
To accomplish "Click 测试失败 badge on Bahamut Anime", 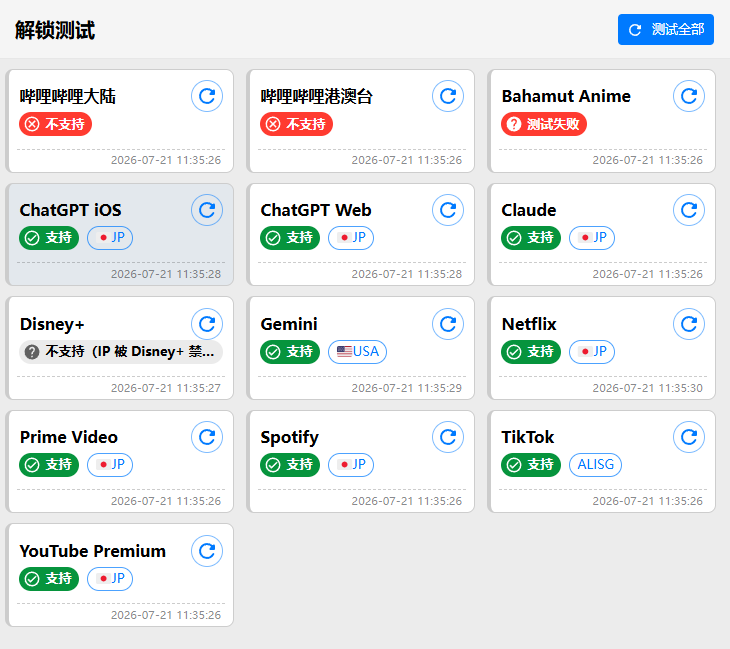I will pos(544,124).
